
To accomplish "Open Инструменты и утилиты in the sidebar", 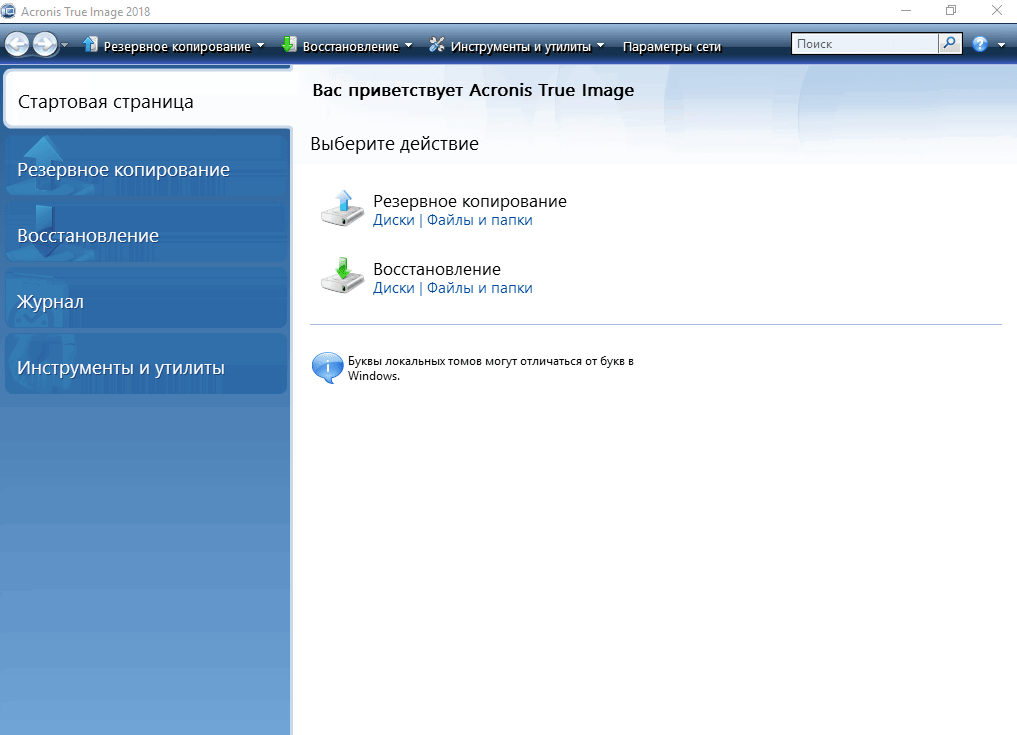I will click(146, 366).
